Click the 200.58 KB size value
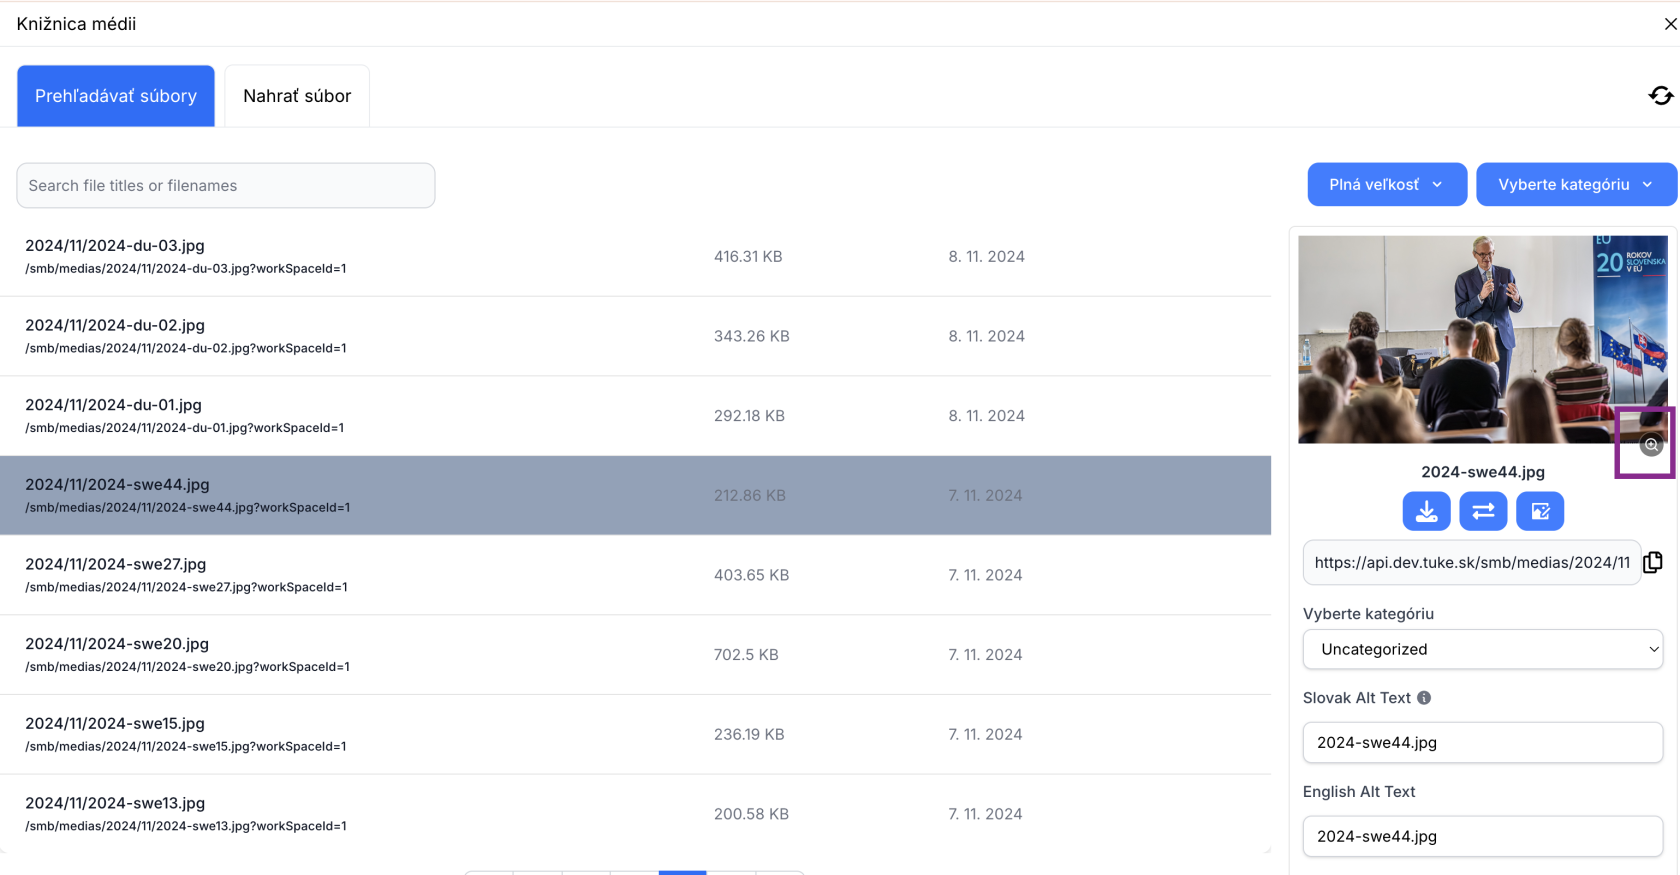 point(751,814)
